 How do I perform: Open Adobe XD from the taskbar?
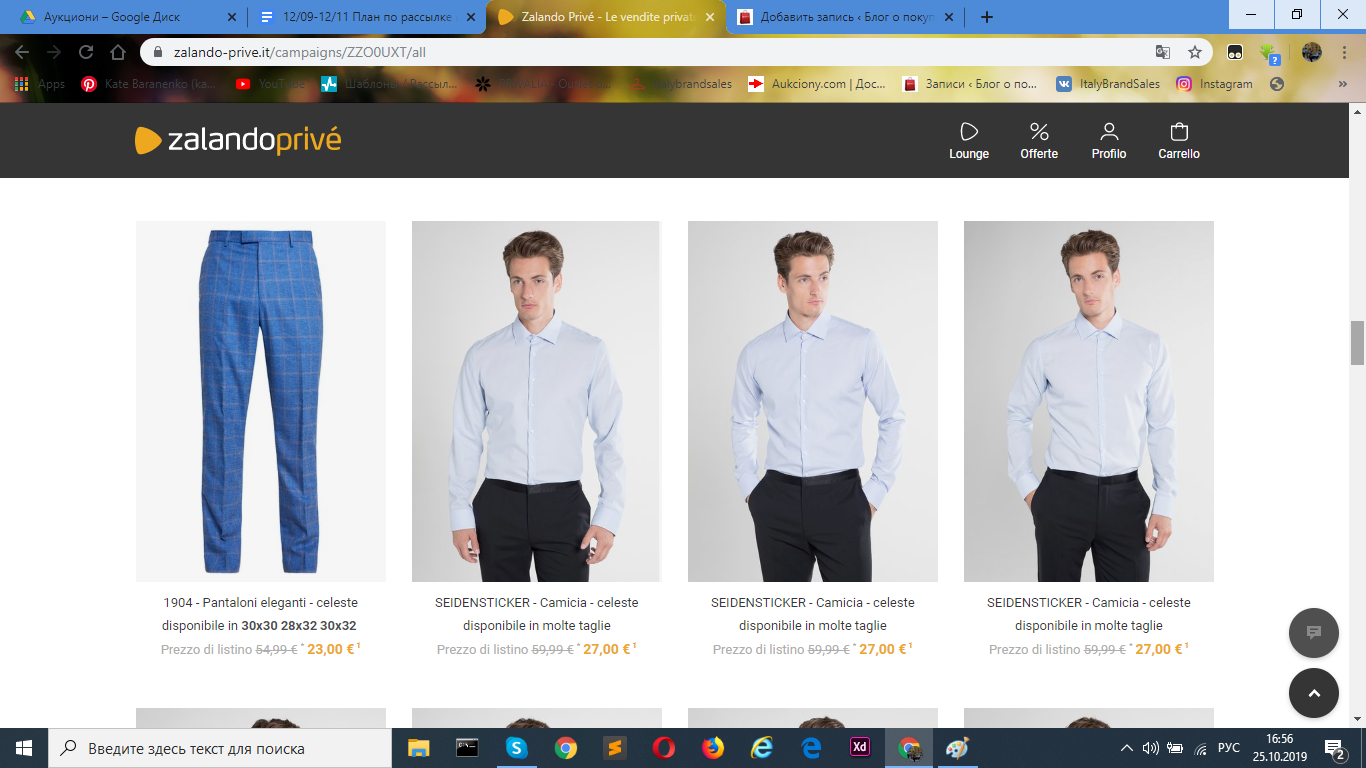click(x=859, y=748)
